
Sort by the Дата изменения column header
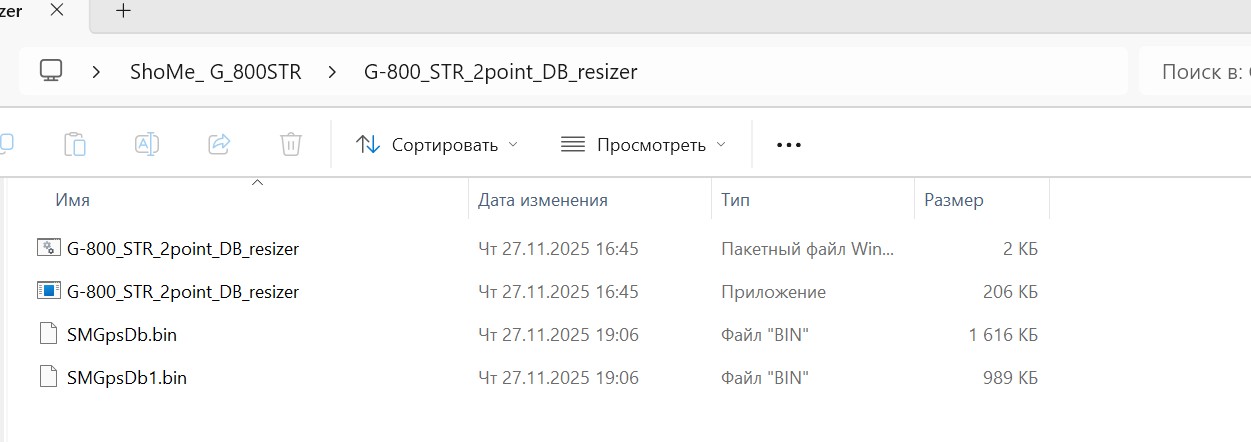pyautogui.click(x=543, y=200)
